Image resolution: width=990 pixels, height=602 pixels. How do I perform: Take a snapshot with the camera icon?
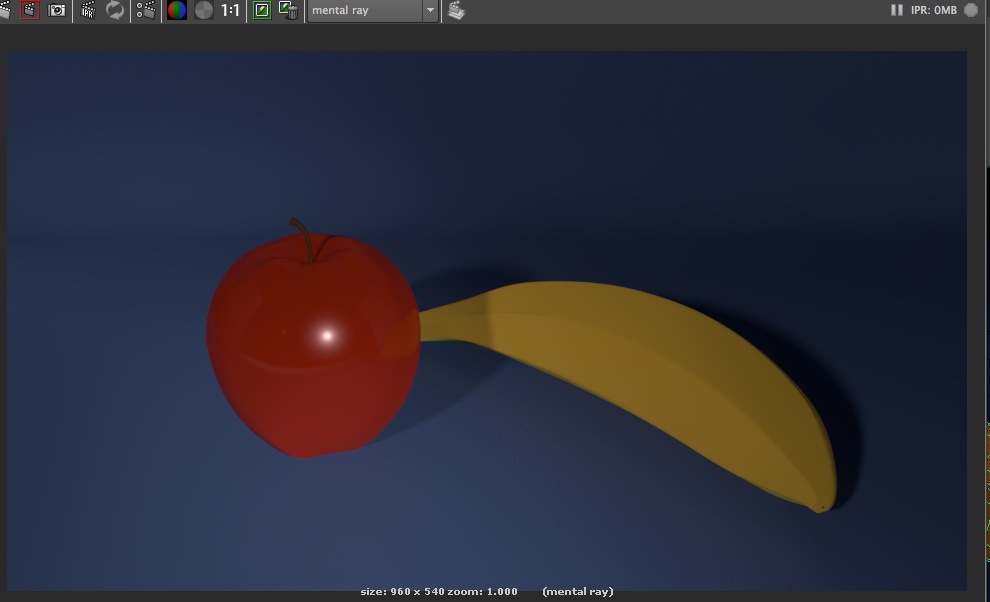point(58,10)
